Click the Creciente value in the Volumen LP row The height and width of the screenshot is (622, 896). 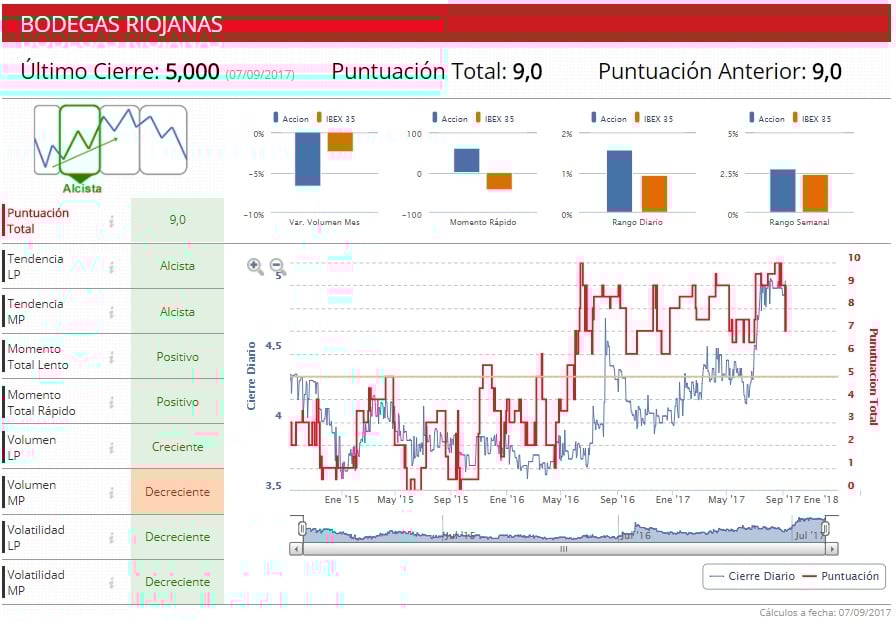click(178, 447)
